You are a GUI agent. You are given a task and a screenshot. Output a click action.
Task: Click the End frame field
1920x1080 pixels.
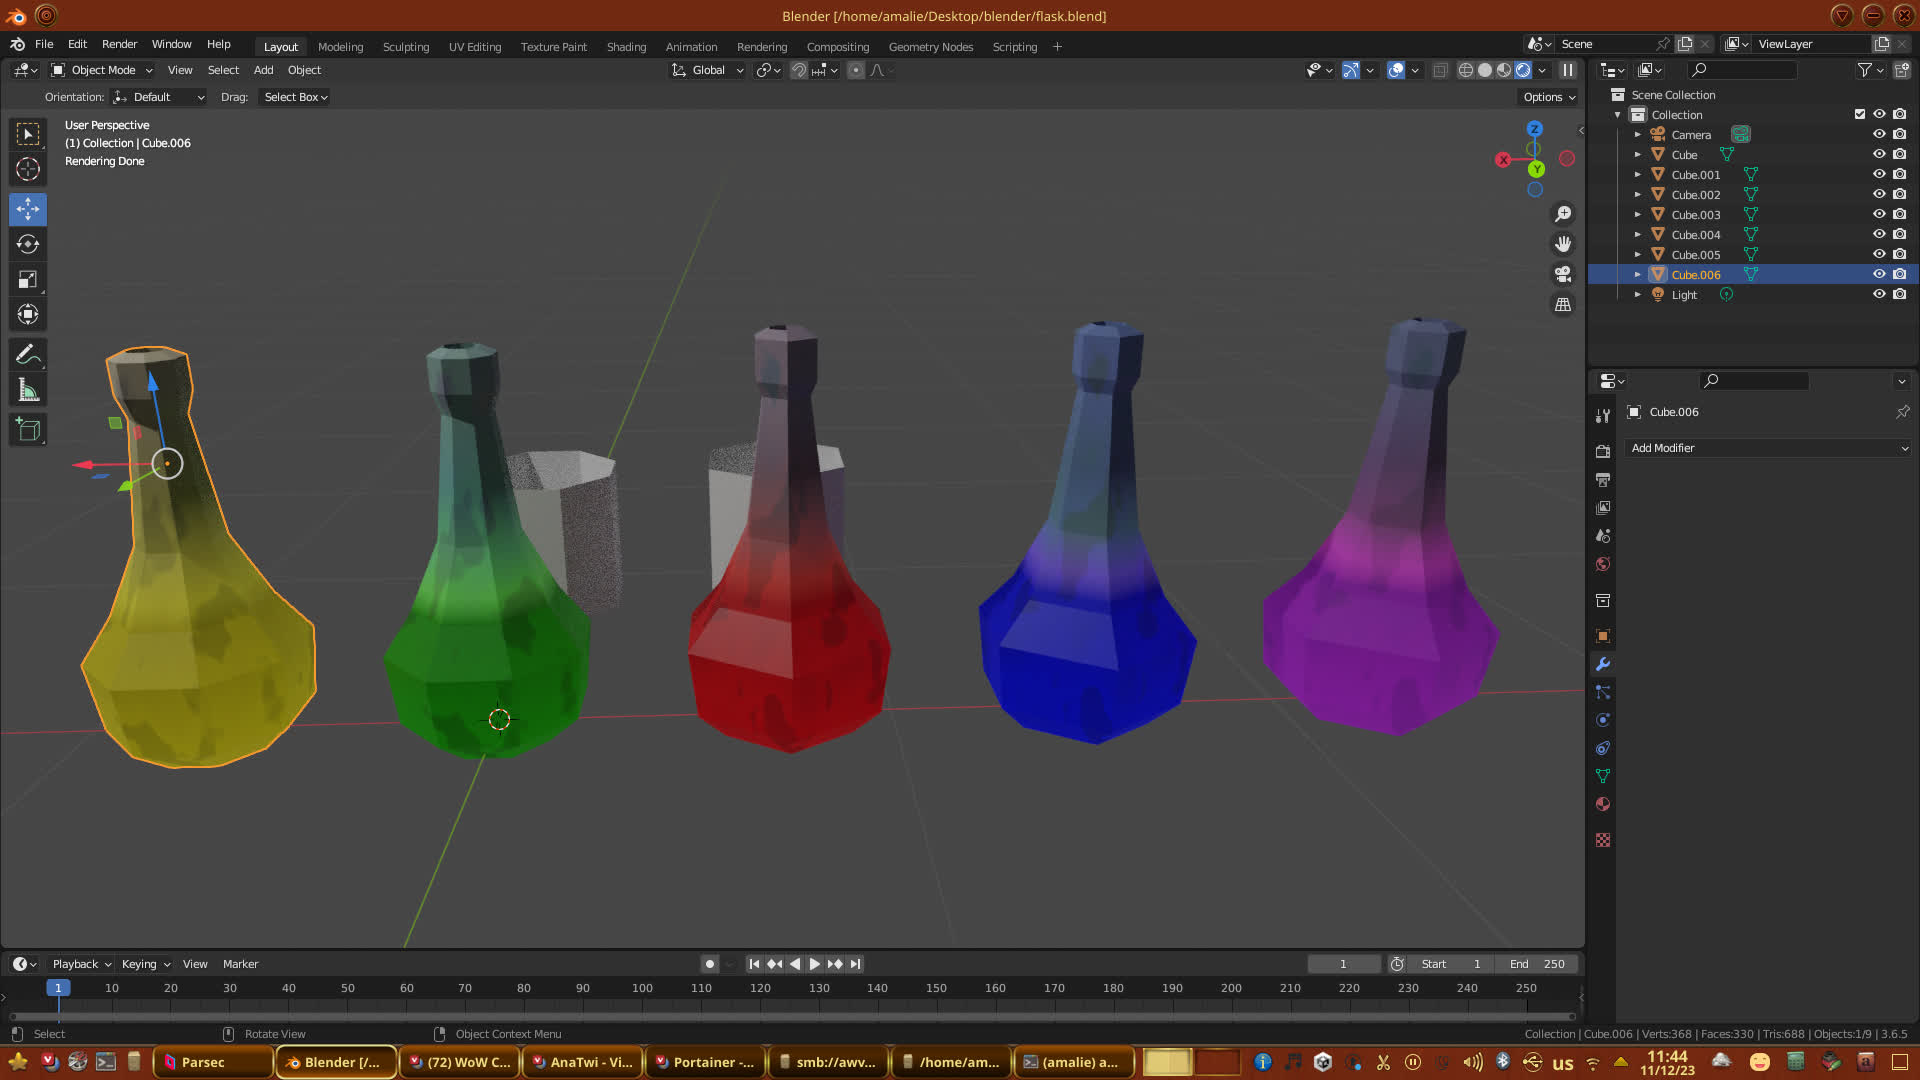(1537, 964)
